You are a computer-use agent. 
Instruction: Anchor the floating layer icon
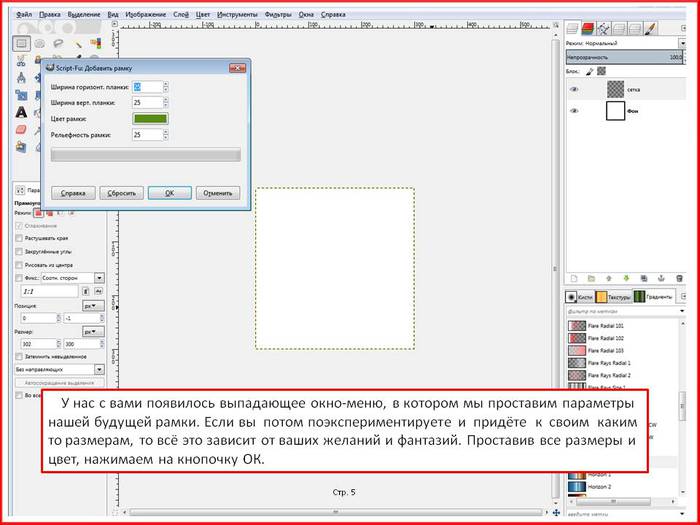(662, 279)
